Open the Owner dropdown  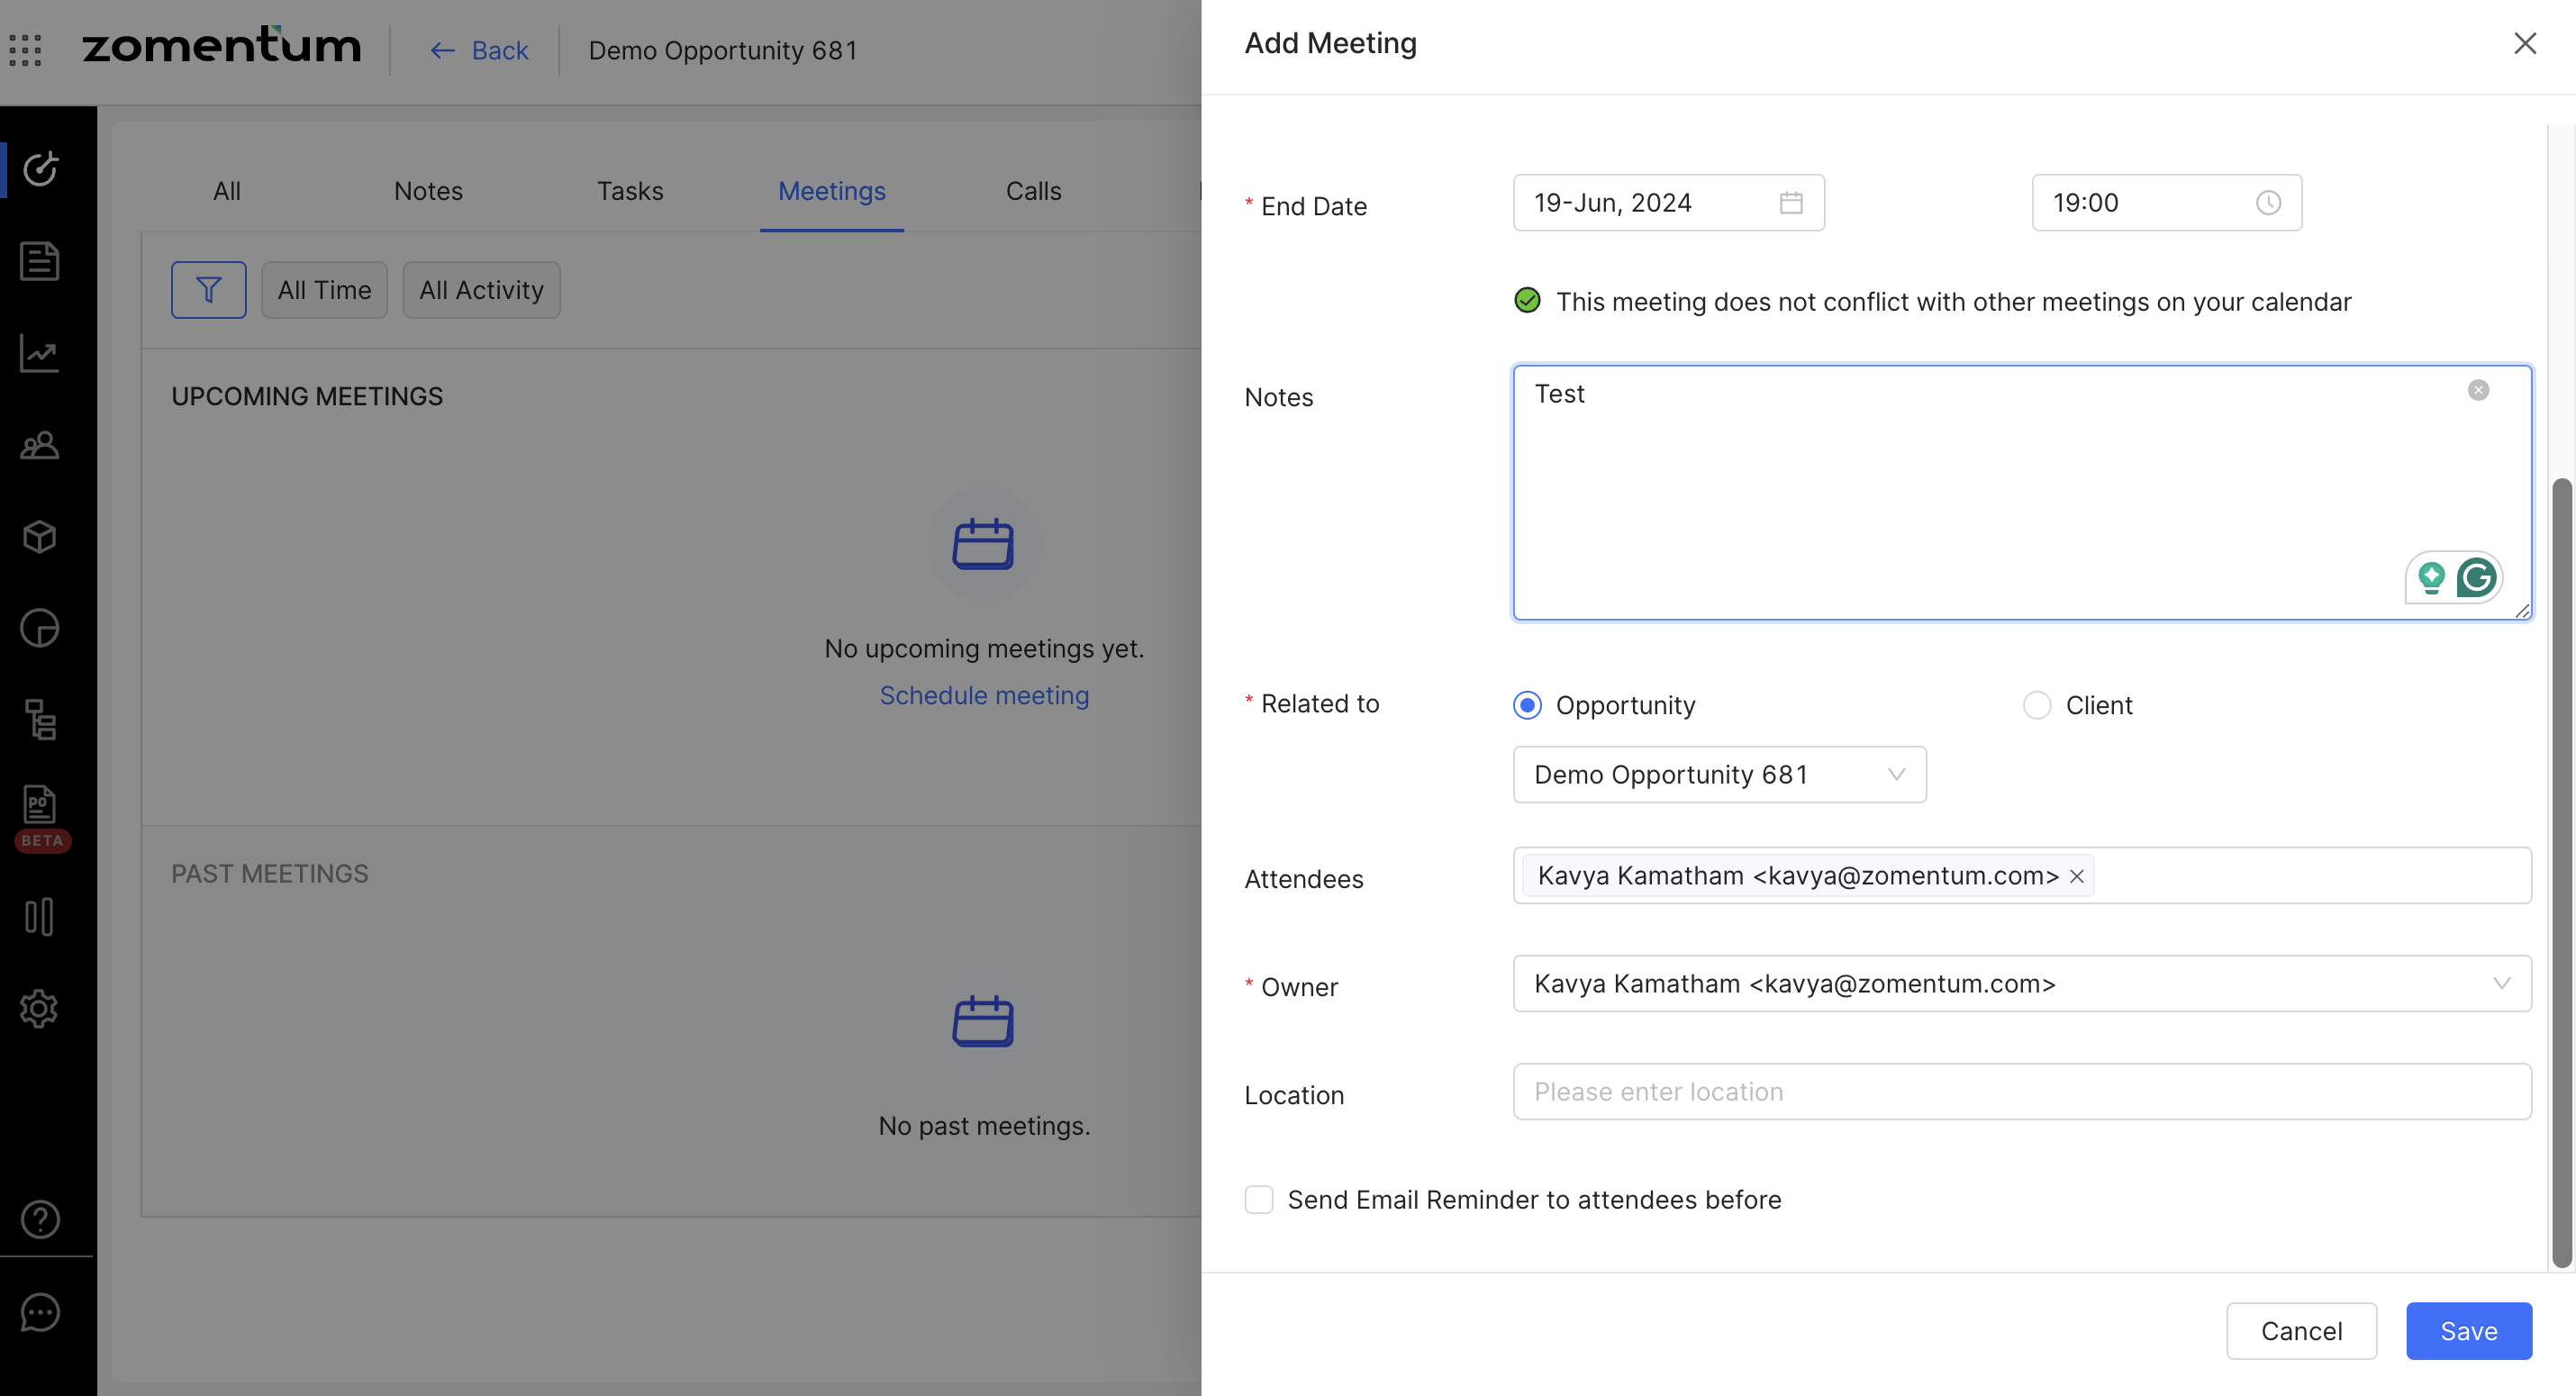pyautogui.click(x=2021, y=984)
